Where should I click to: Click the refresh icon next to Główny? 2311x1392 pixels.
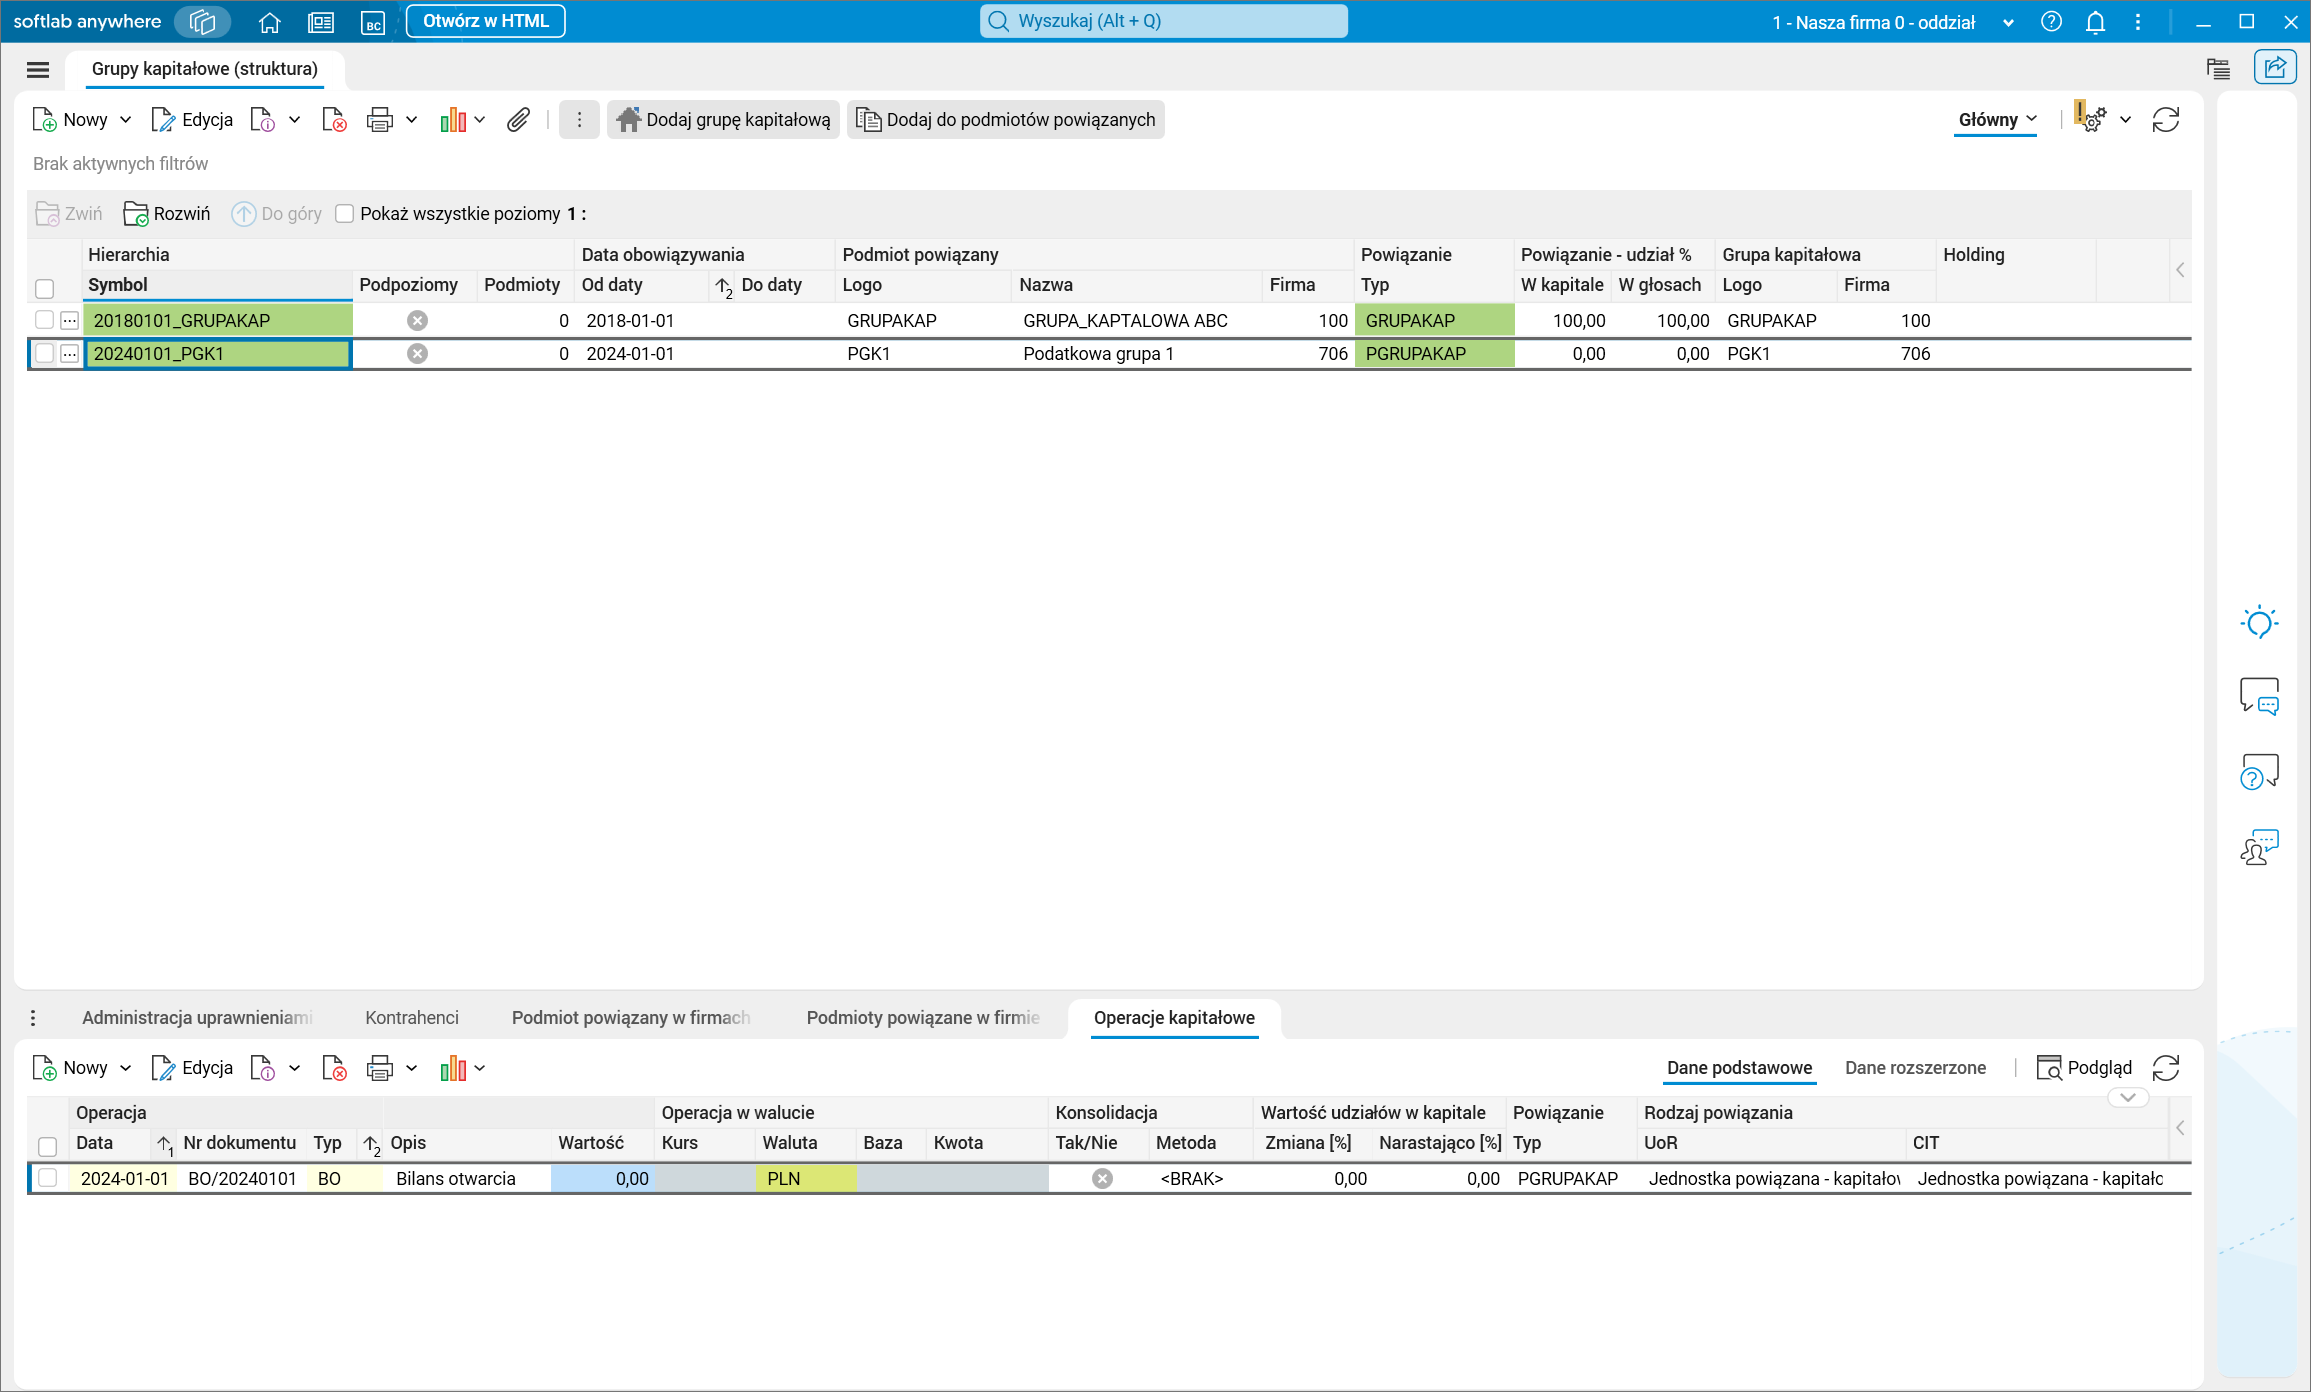[2166, 120]
